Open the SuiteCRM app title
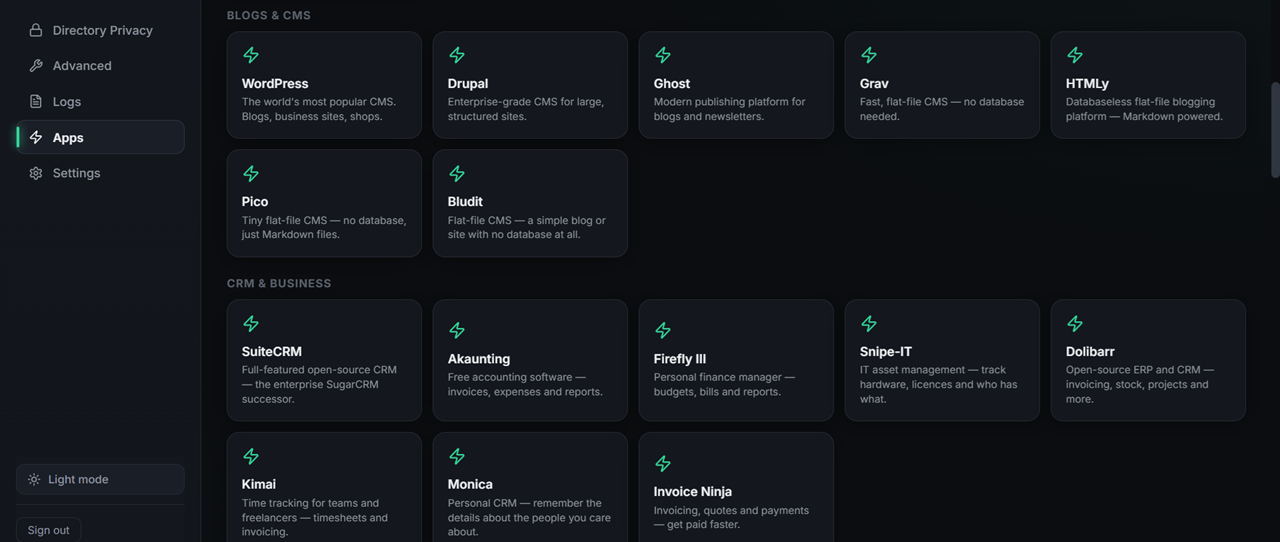Image resolution: width=1280 pixels, height=542 pixels. 272,352
